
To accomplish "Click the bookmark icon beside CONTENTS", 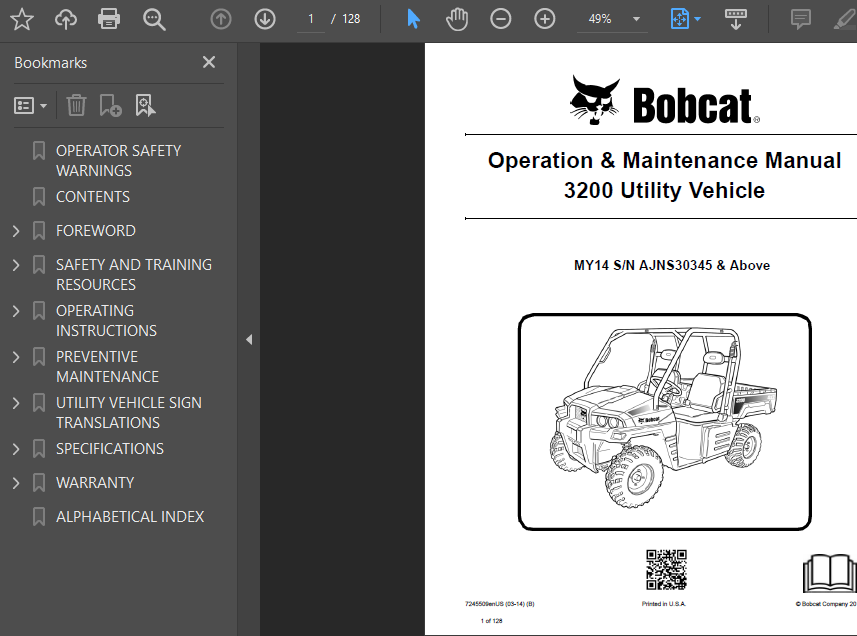I will 39,197.
